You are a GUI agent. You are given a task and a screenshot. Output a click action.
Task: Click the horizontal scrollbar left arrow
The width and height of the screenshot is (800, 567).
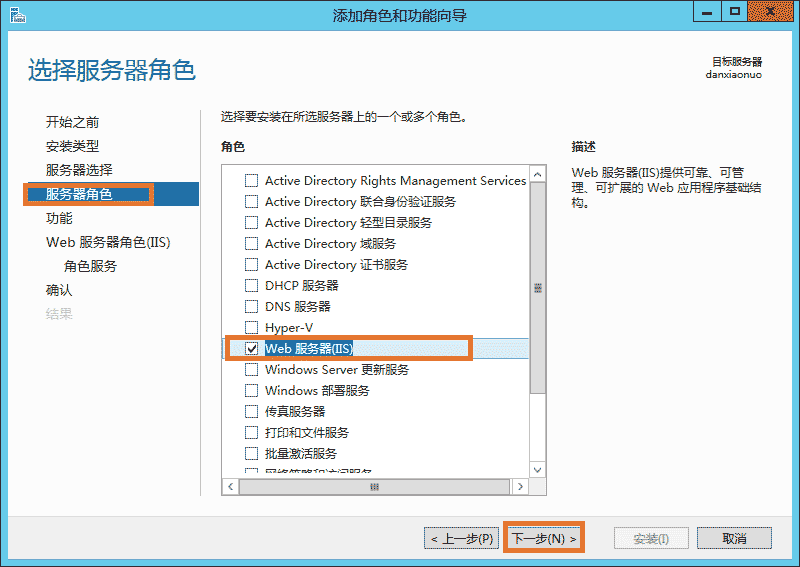[x=230, y=486]
